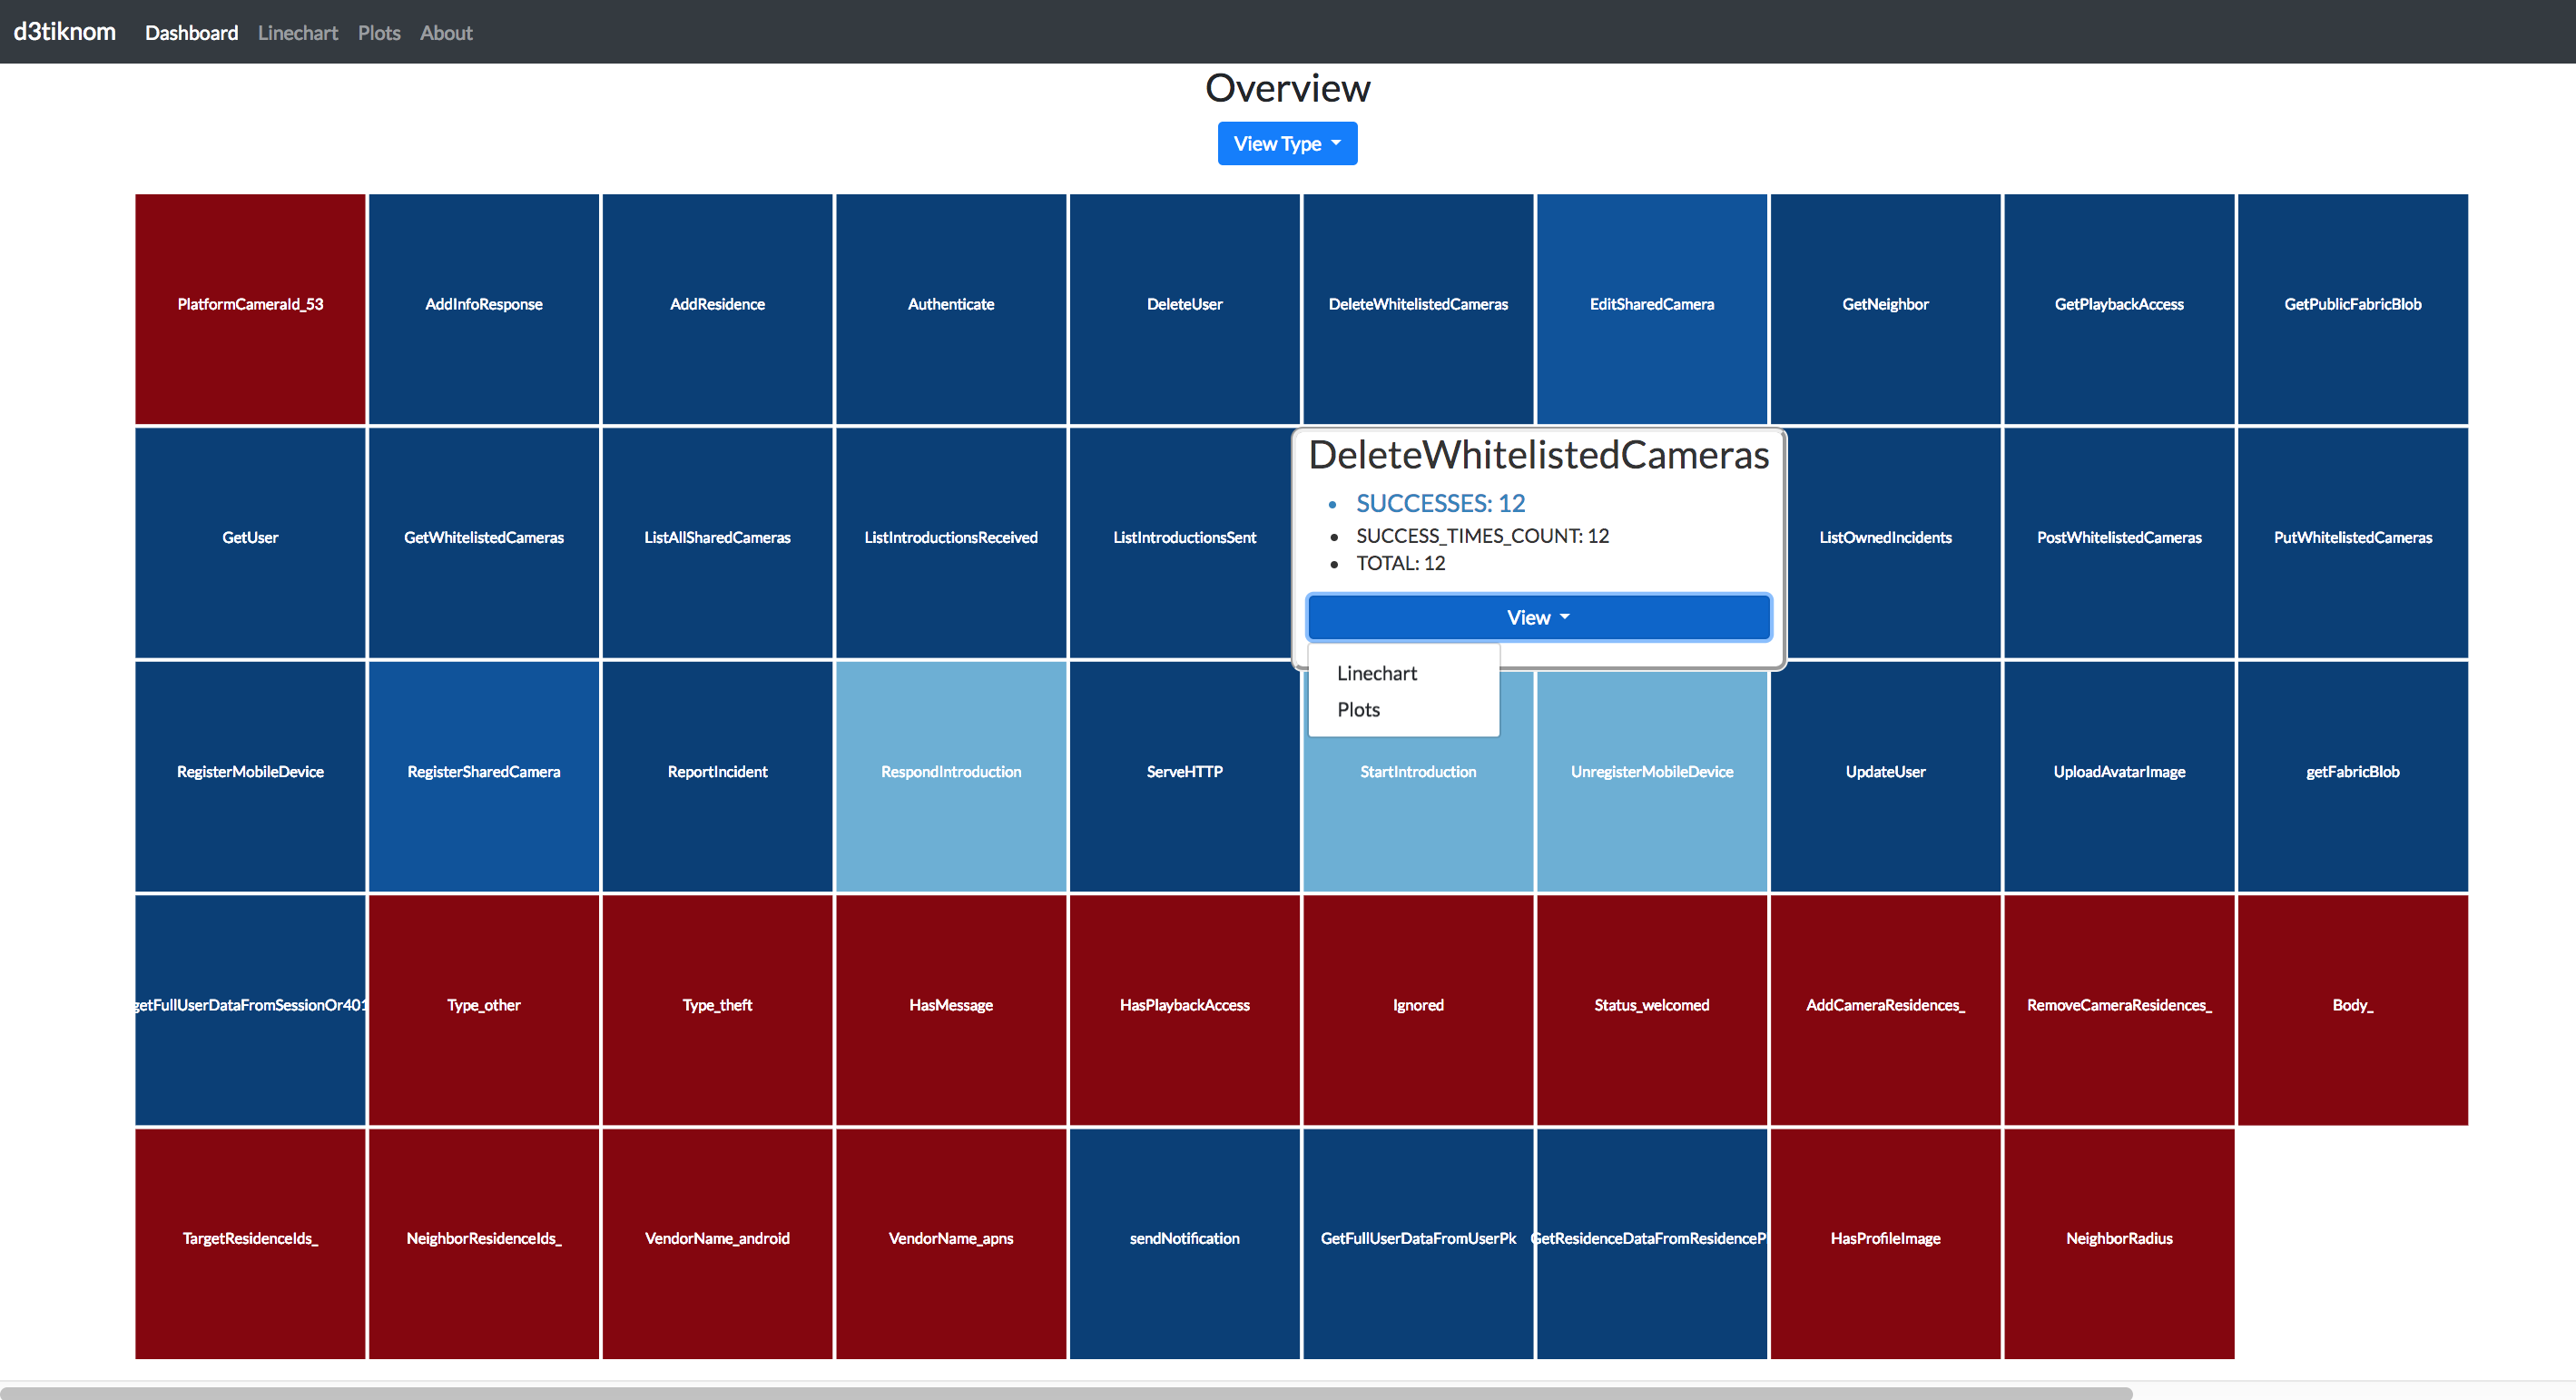The height and width of the screenshot is (1400, 2576).
Task: Expand the View dropdown in popup
Action: click(1538, 617)
